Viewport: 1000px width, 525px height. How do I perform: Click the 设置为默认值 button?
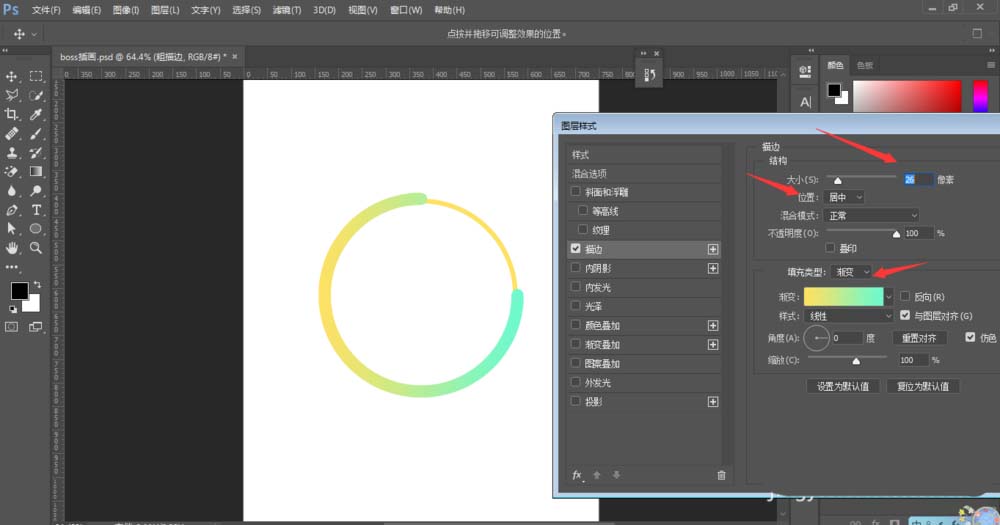[842, 386]
